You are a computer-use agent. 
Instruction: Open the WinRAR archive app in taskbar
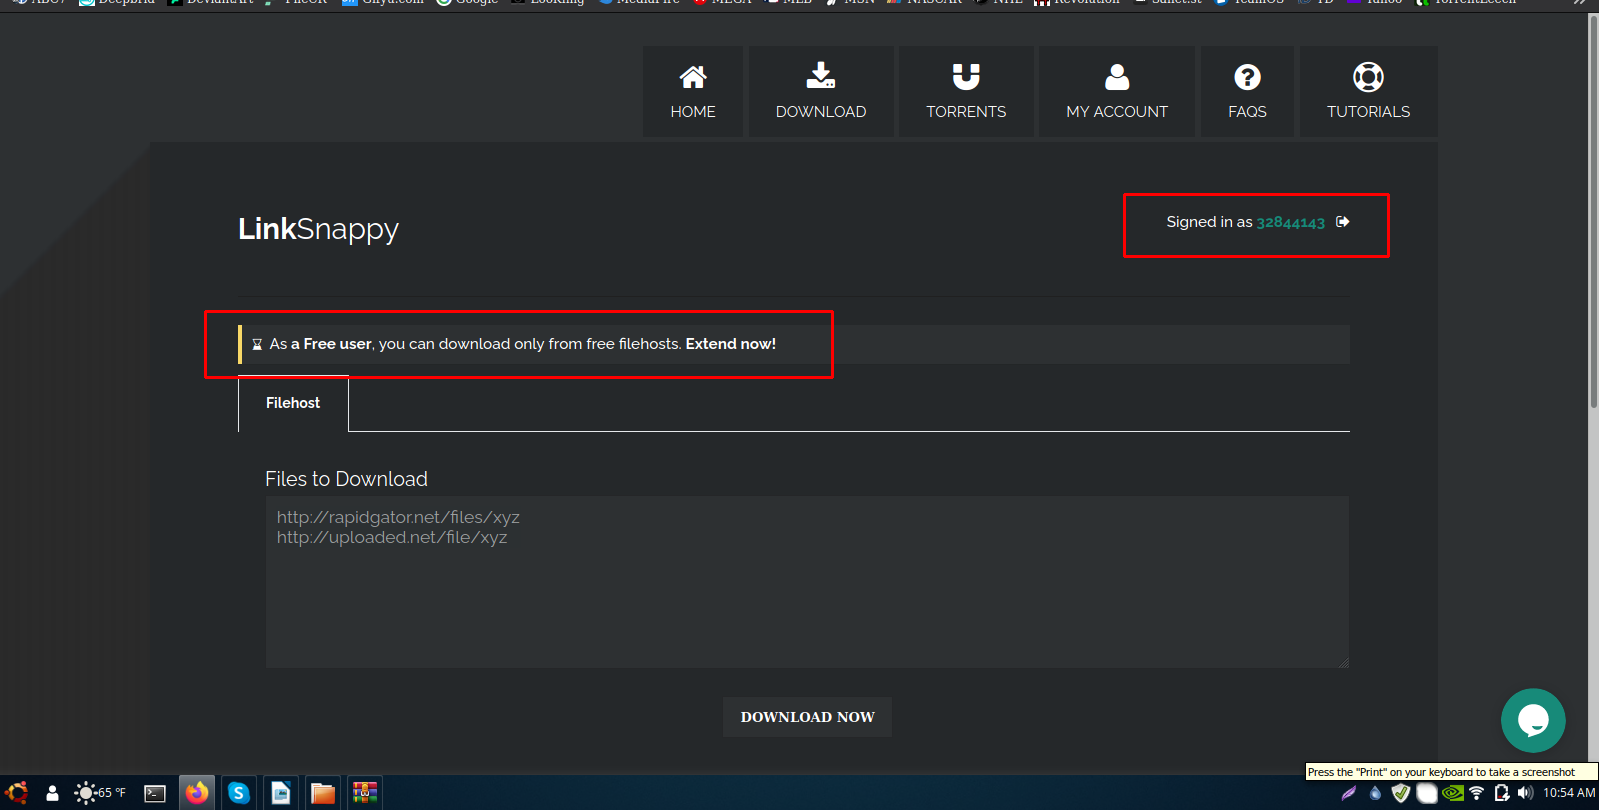coord(365,793)
